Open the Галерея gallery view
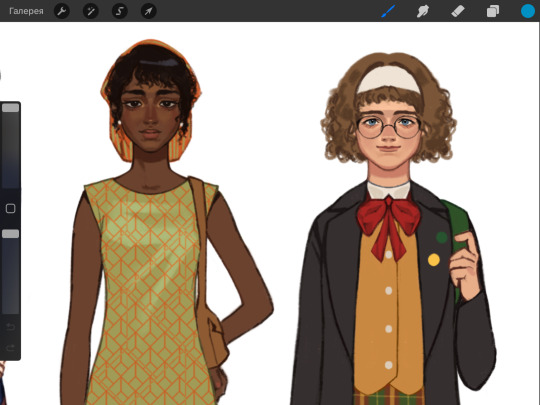The image size is (540, 405). tap(26, 11)
